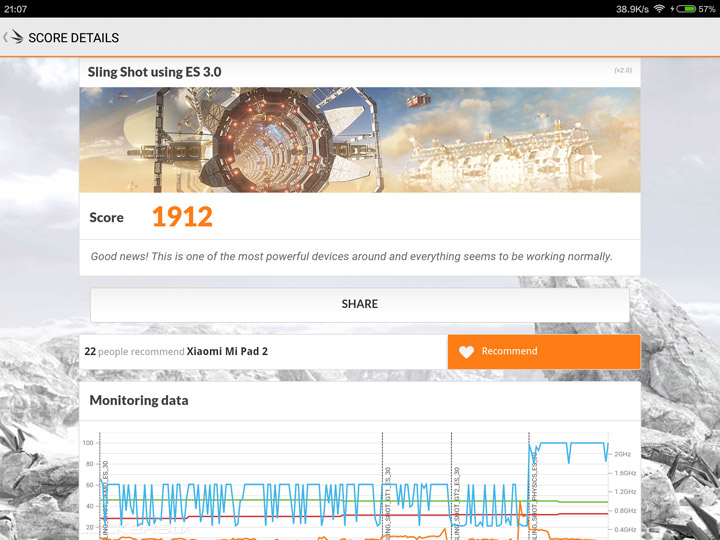The height and width of the screenshot is (540, 720).
Task: Tap the Monitoring data heading
Action: (x=139, y=400)
